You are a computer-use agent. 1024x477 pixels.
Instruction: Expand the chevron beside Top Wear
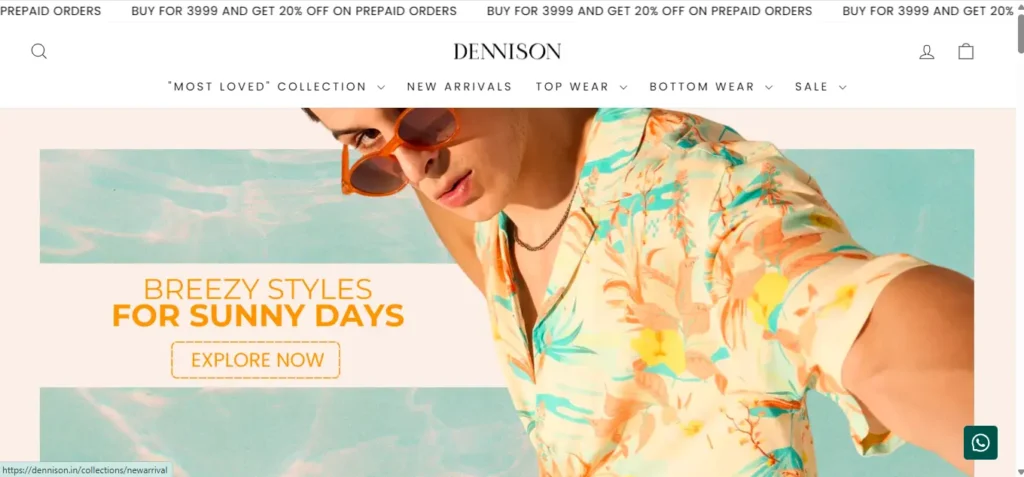point(623,88)
